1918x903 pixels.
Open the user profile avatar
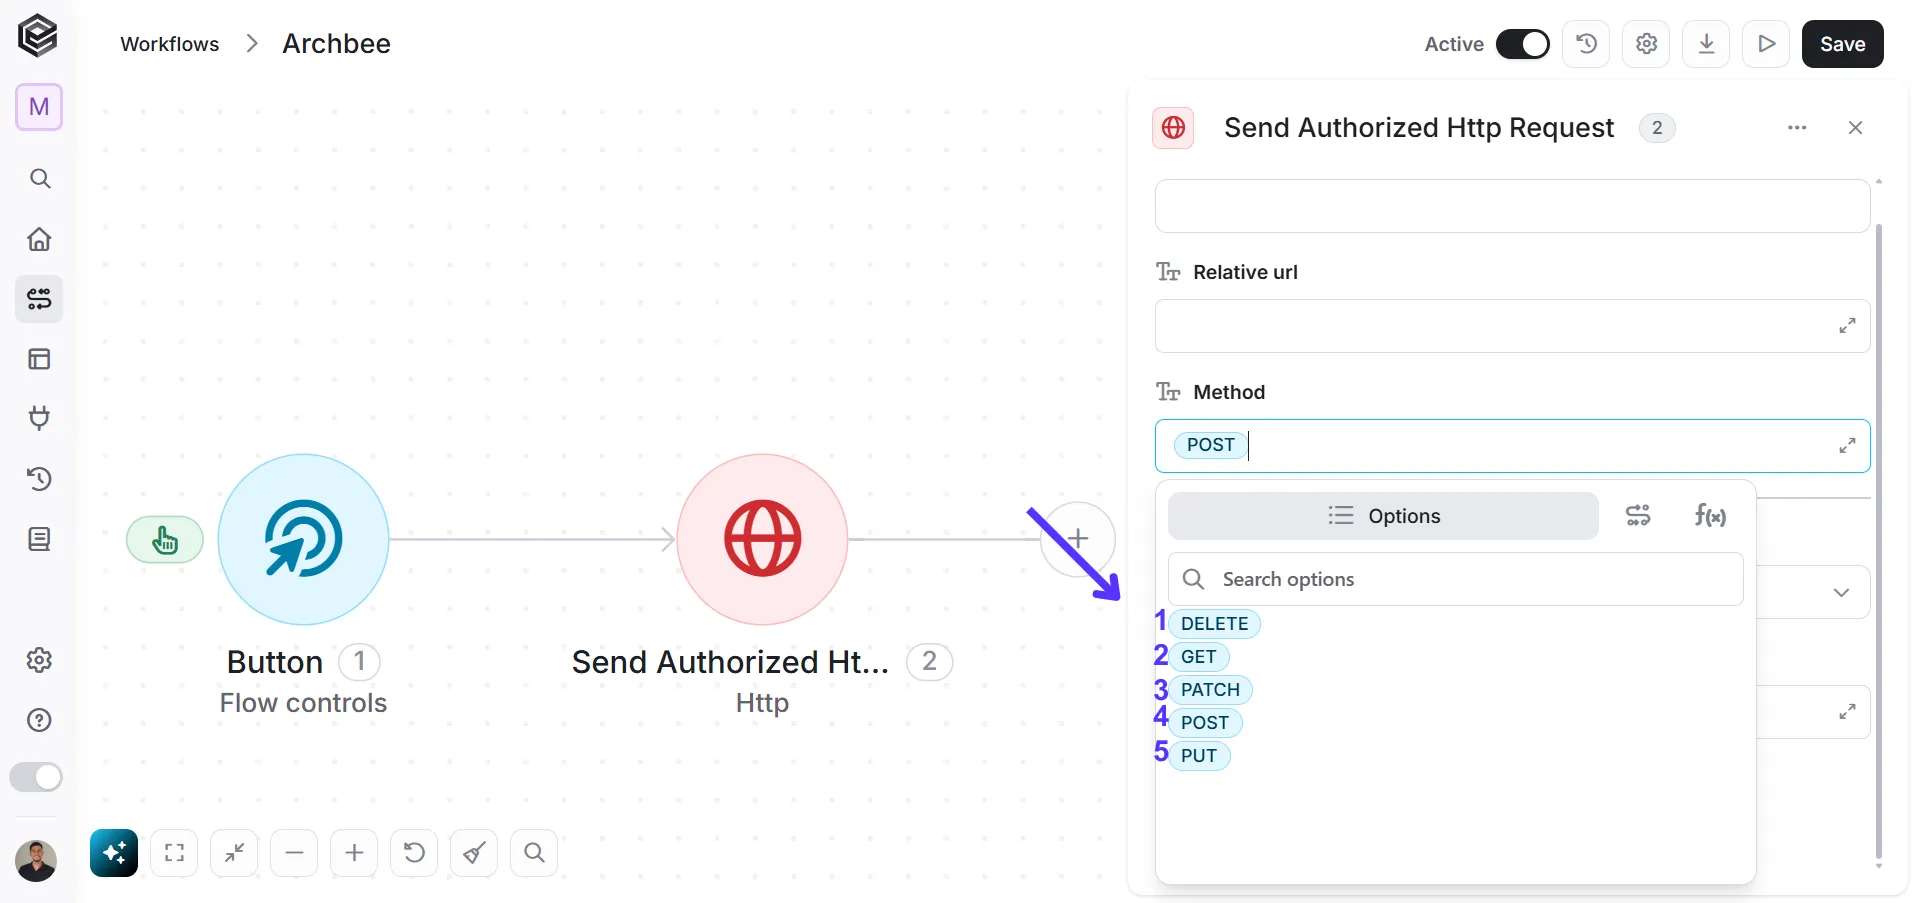click(x=36, y=861)
